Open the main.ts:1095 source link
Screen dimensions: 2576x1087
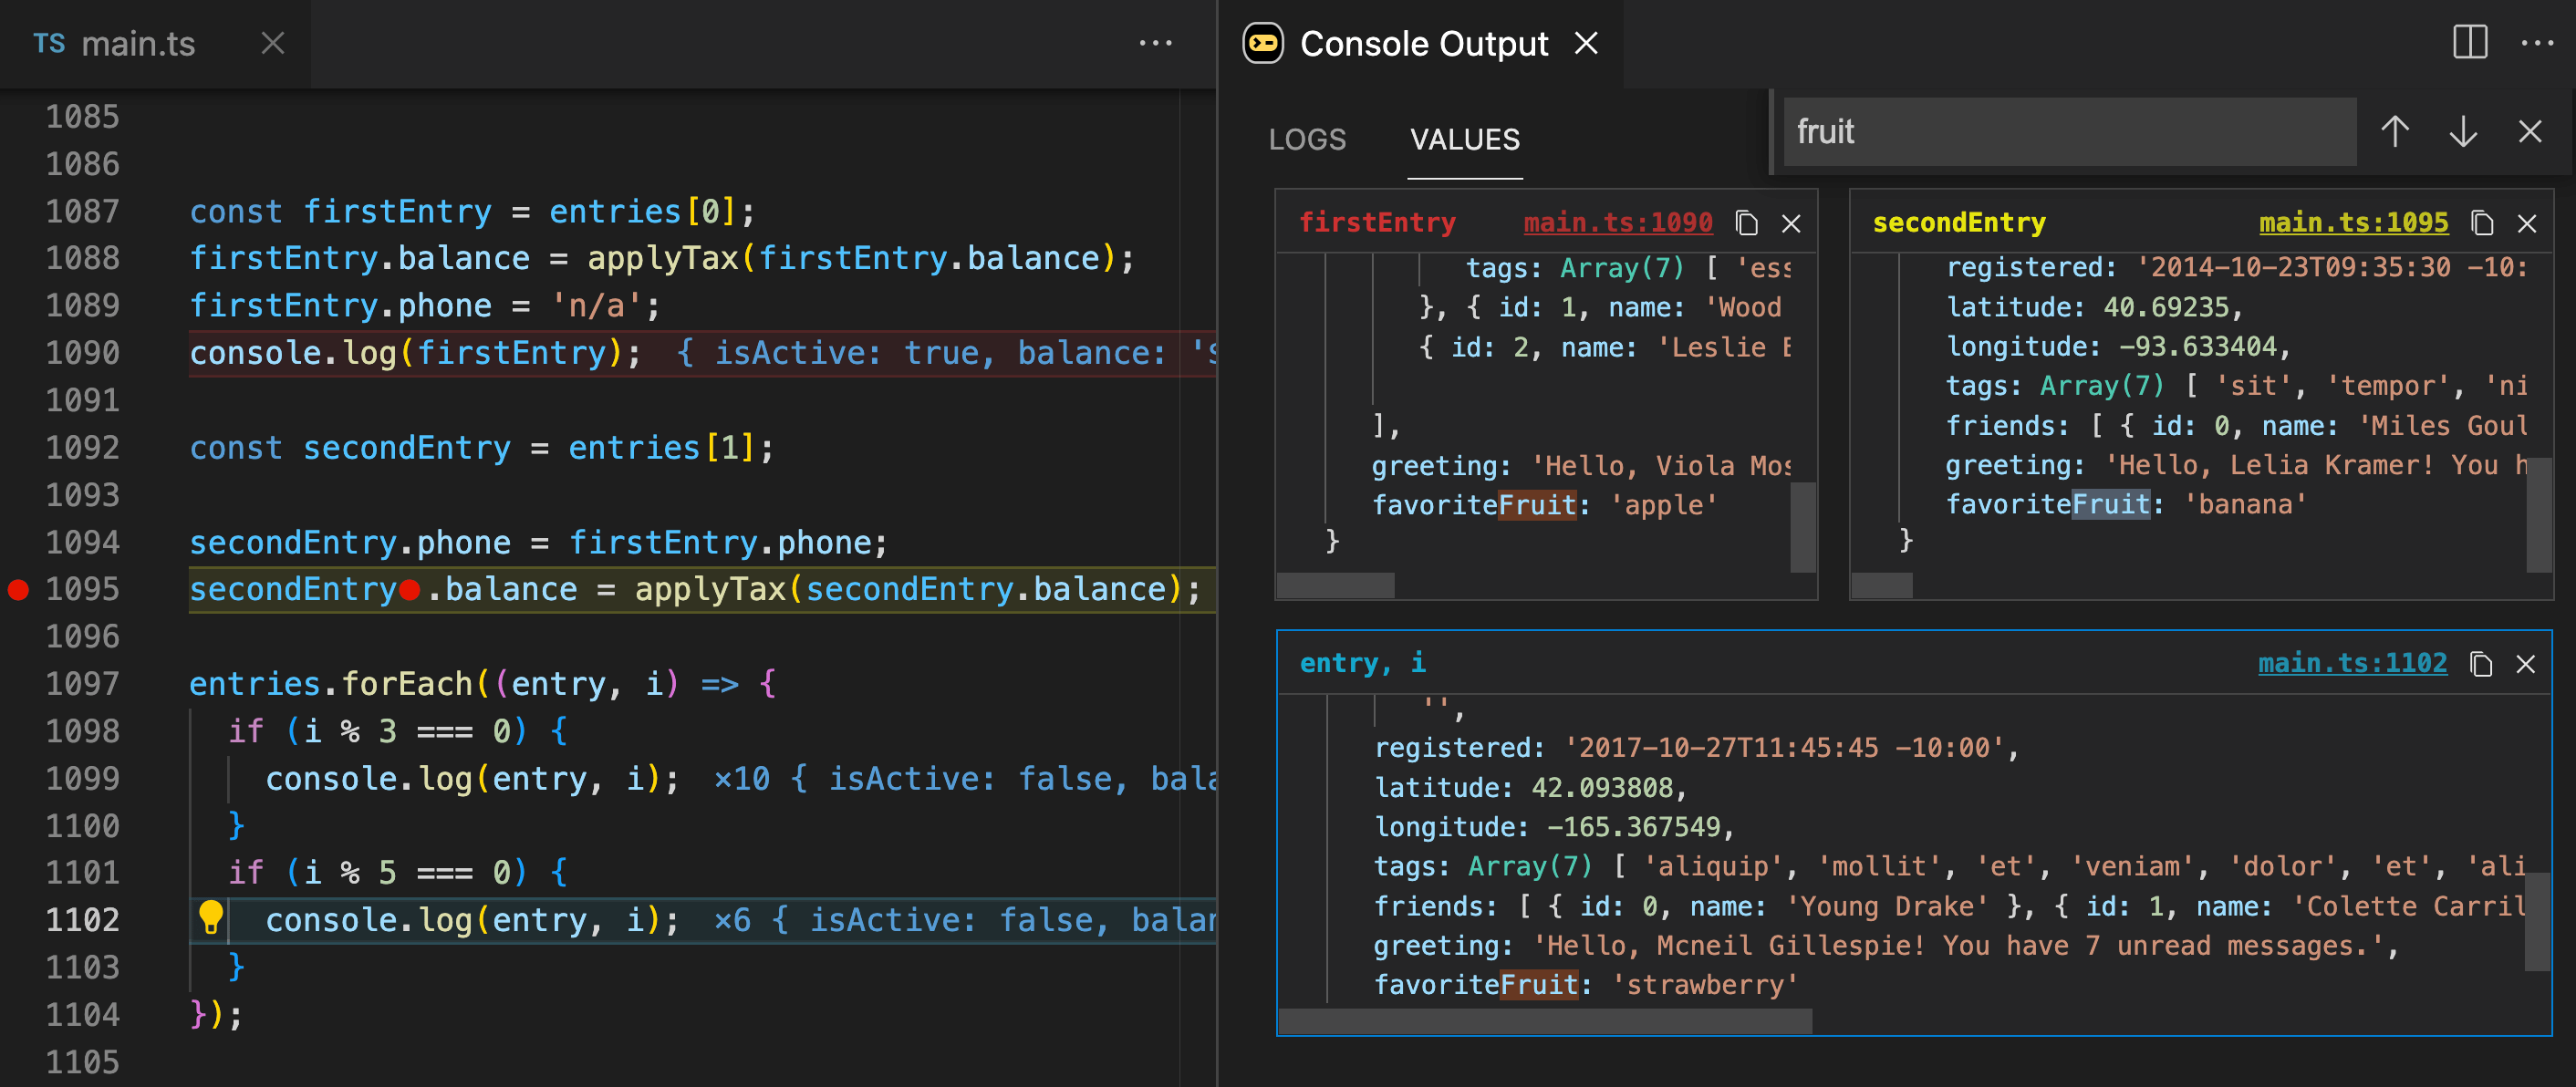(x=2353, y=223)
